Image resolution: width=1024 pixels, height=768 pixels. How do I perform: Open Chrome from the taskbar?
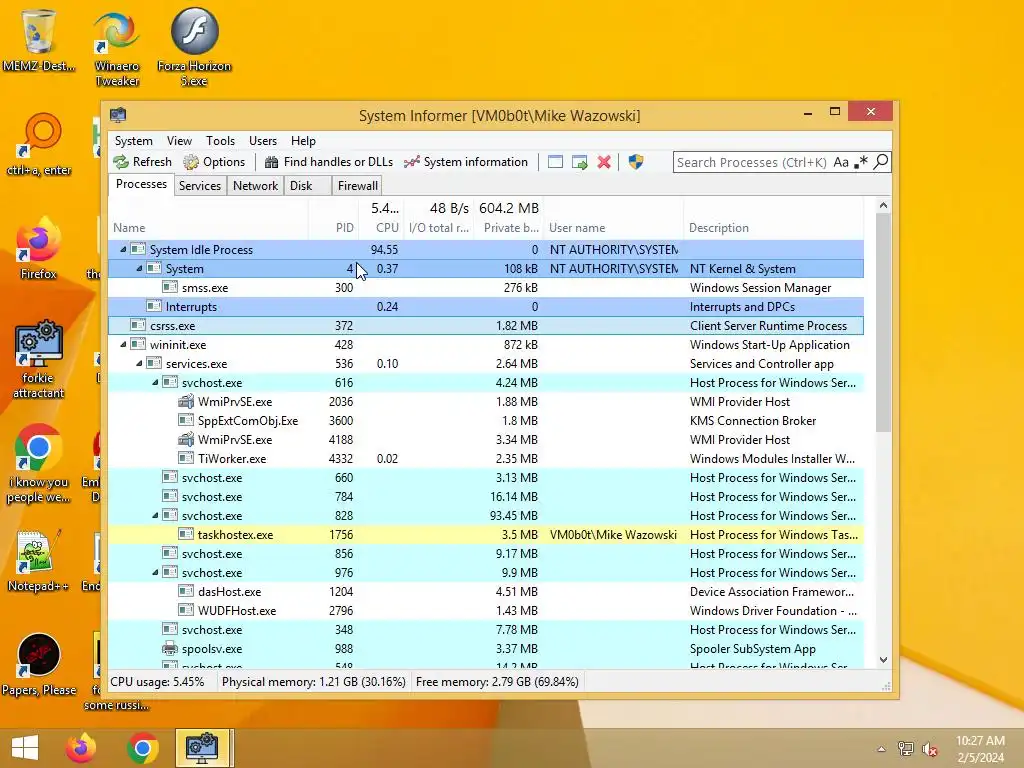[142, 748]
